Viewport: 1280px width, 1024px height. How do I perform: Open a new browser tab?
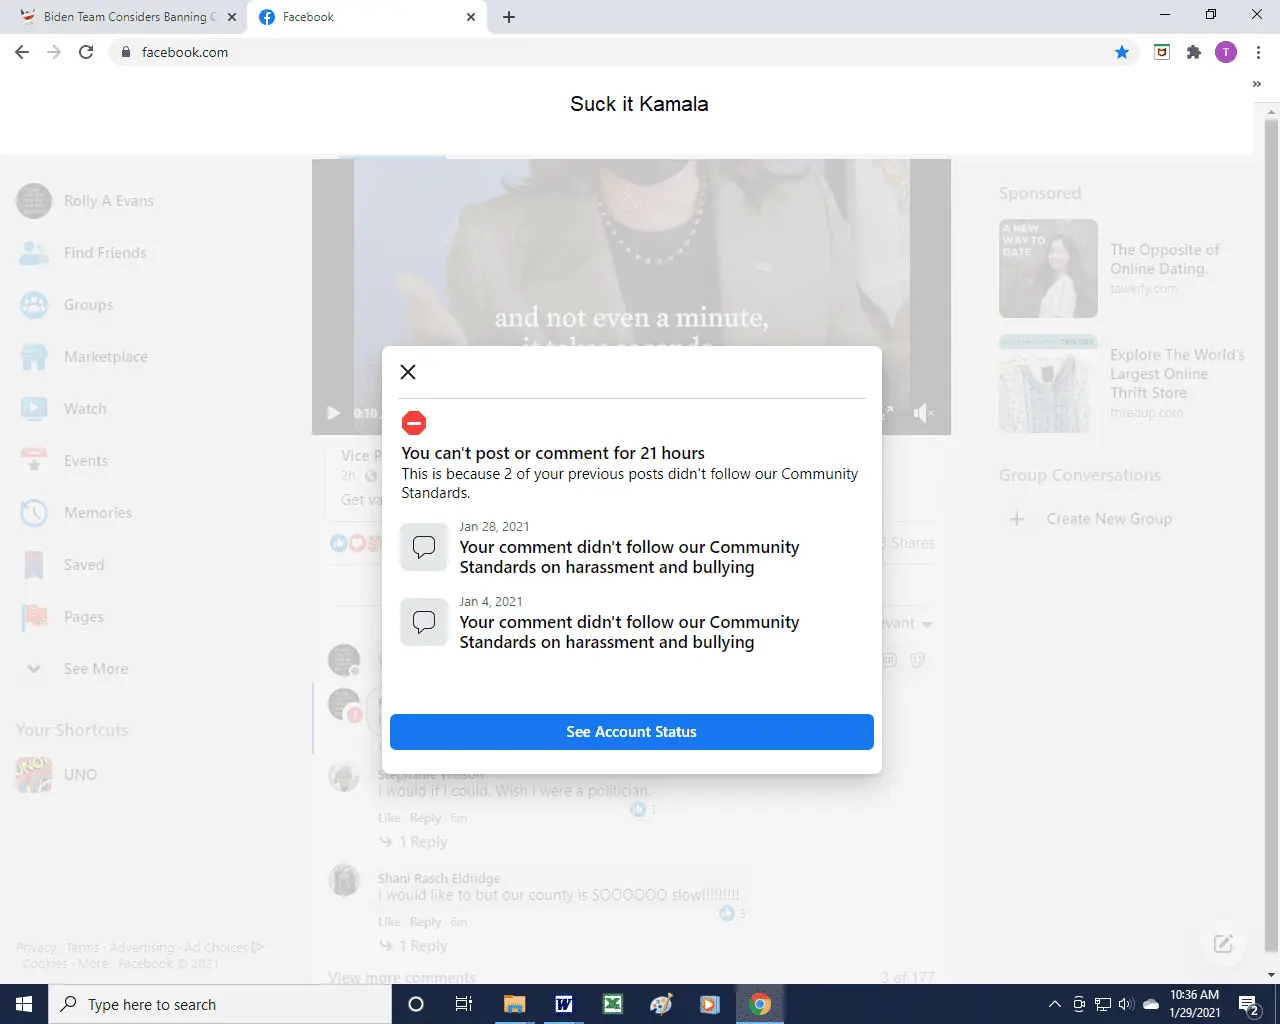pyautogui.click(x=509, y=17)
